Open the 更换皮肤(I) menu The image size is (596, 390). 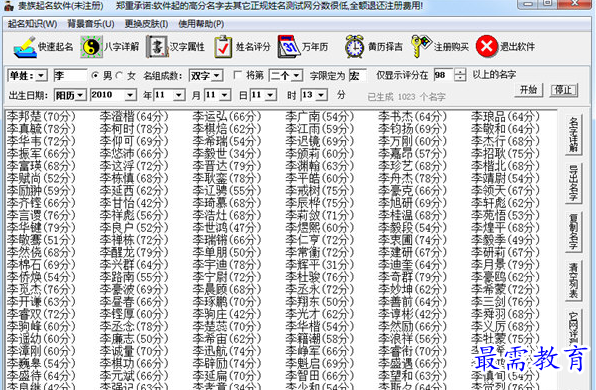click(146, 24)
